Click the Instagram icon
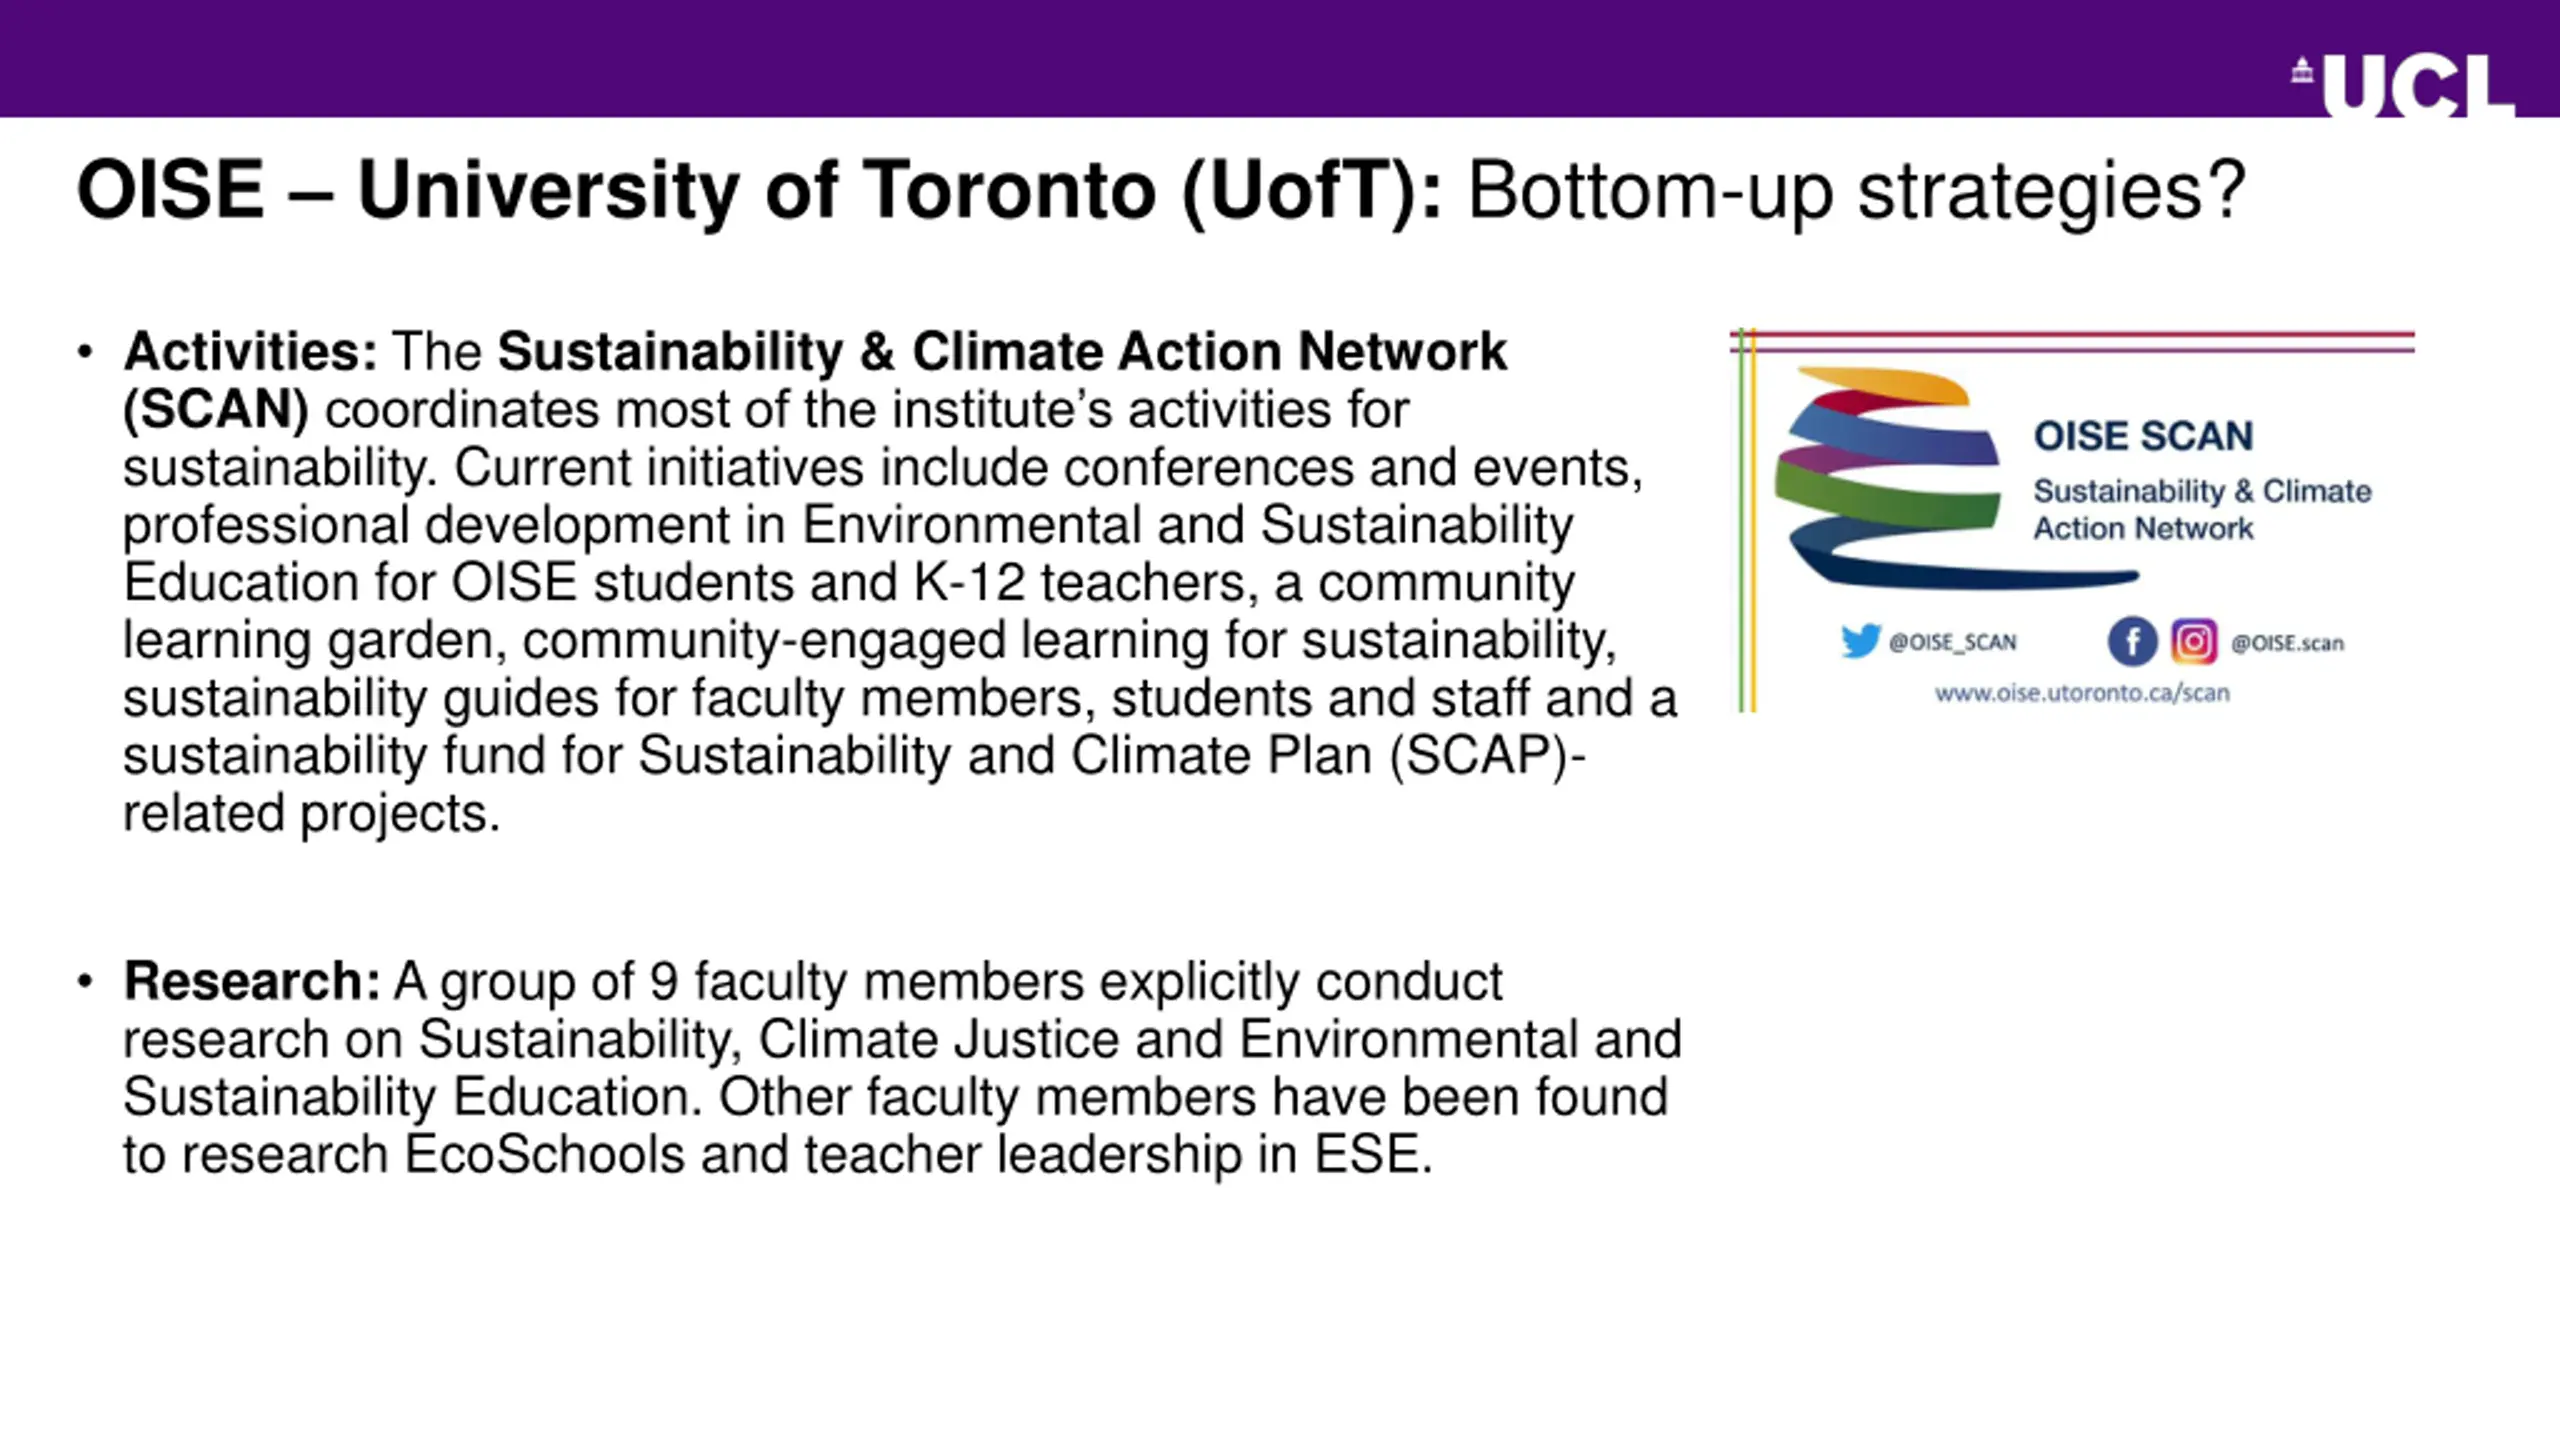2560x1440 pixels. (x=2194, y=641)
